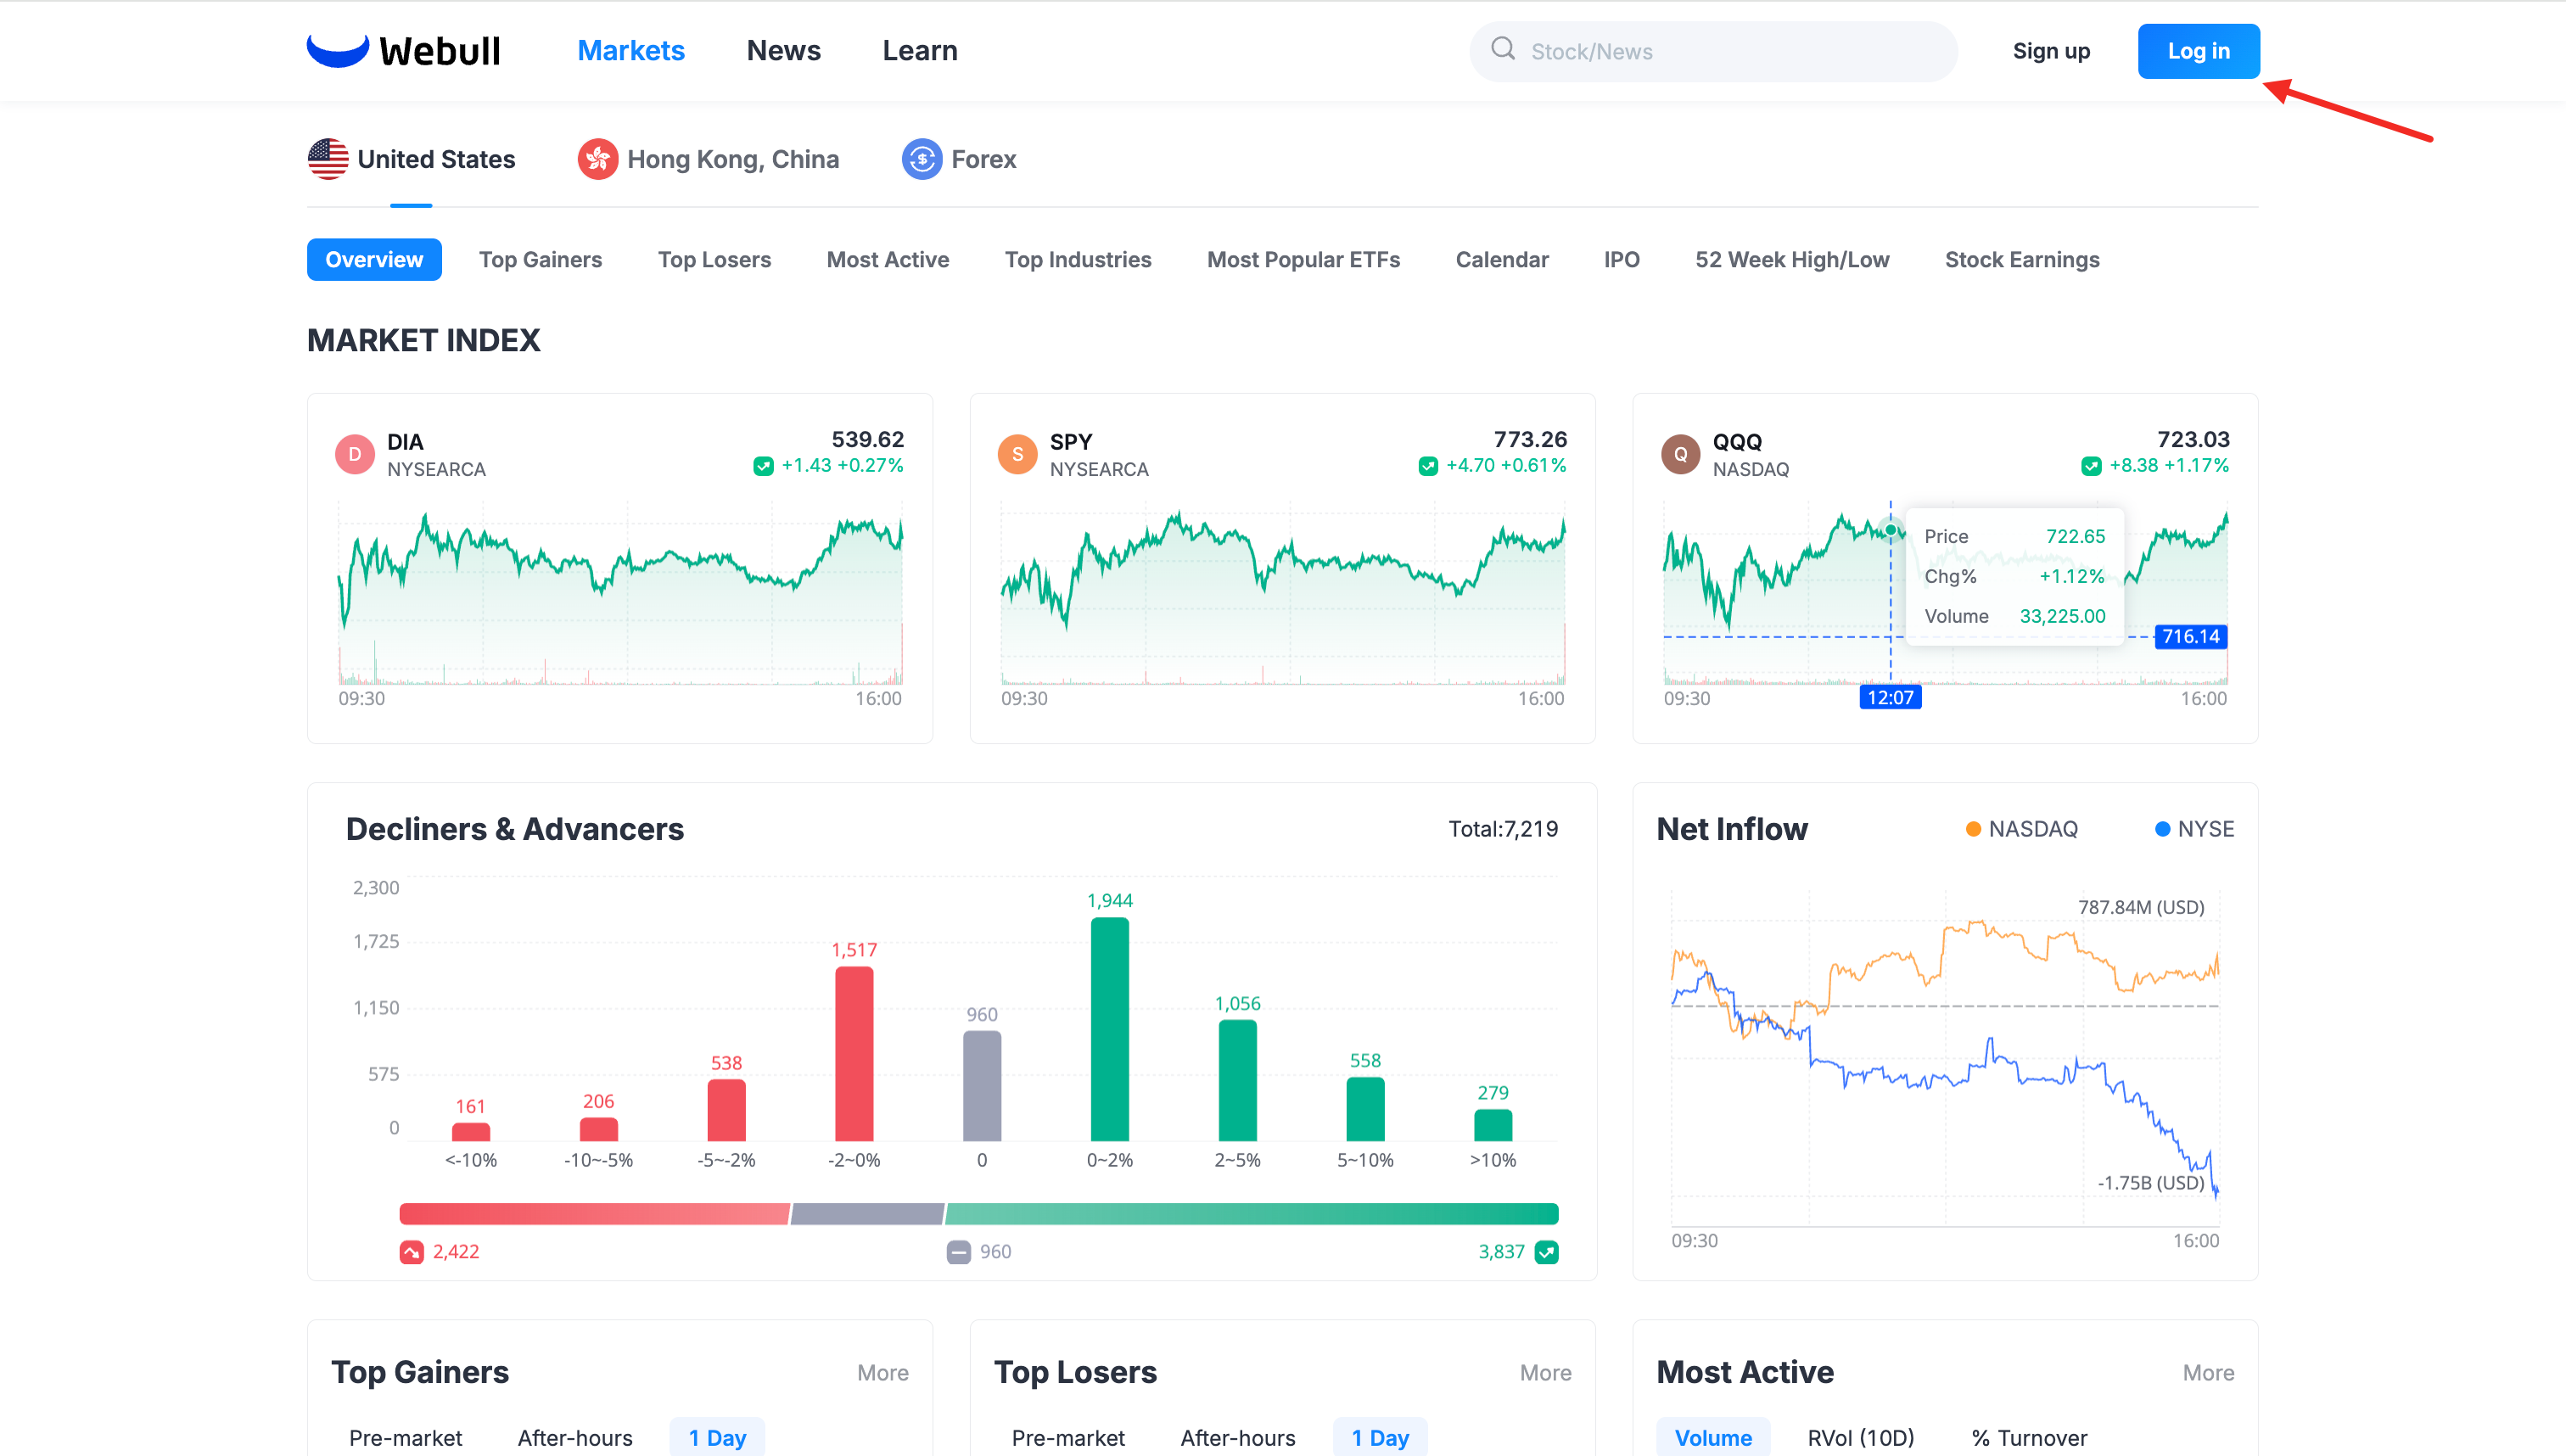
Task: Click the search magnifier icon
Action: [x=1502, y=49]
